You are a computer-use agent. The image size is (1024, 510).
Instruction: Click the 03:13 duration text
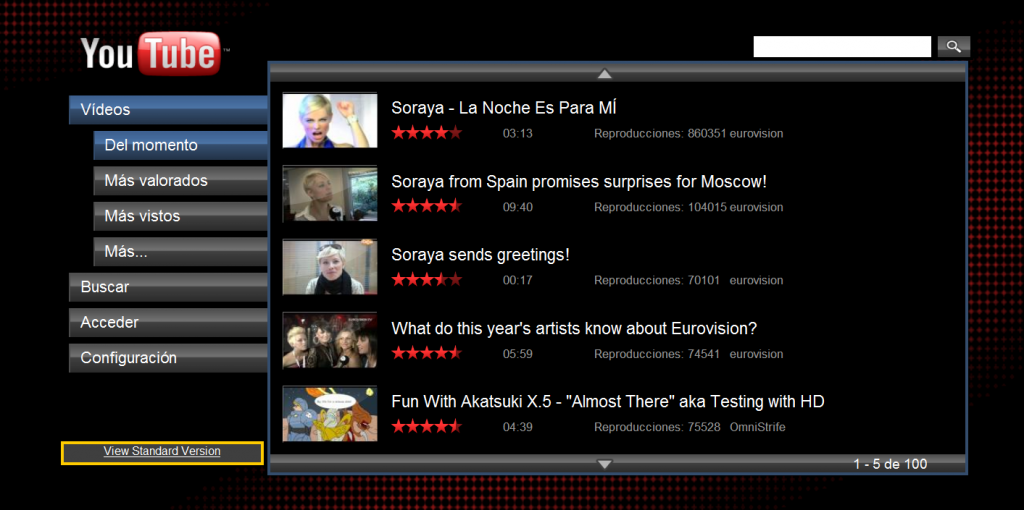tap(517, 134)
